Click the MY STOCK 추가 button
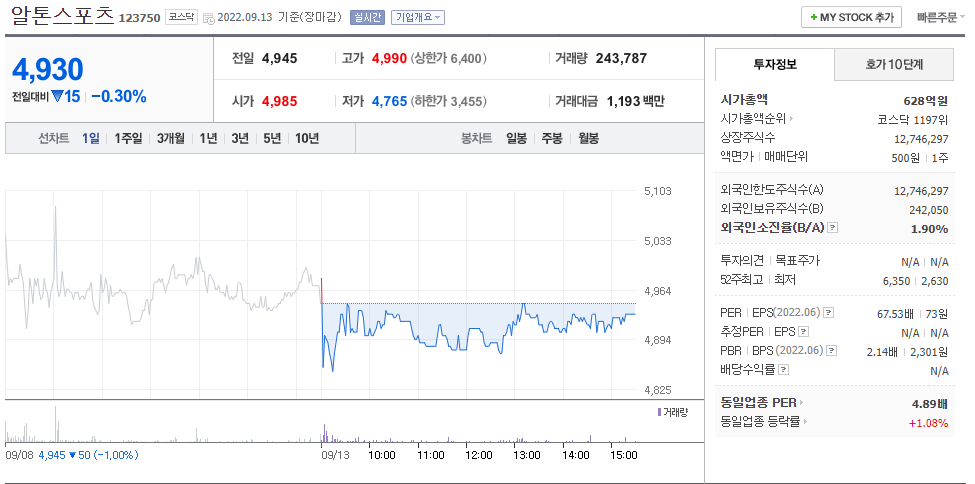975x484 pixels. (851, 17)
